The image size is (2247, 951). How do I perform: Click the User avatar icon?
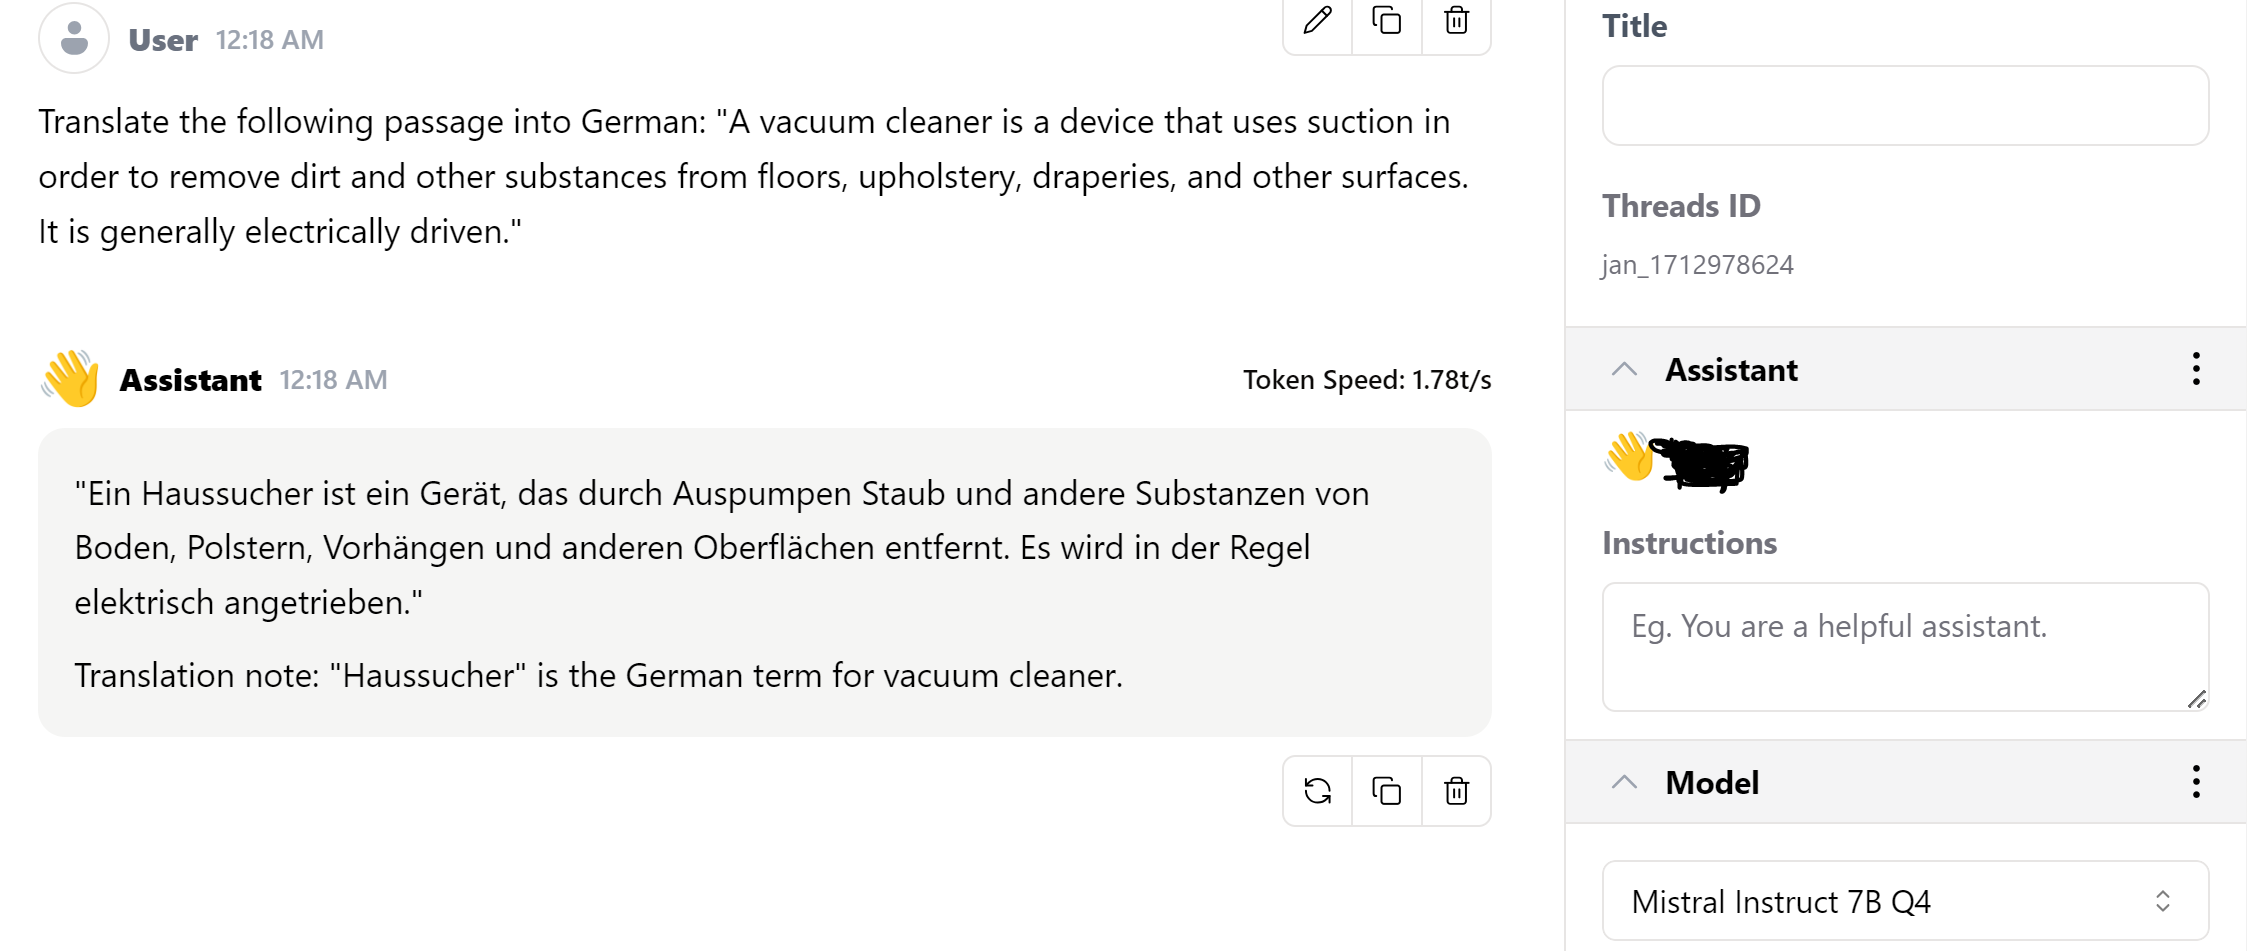[x=74, y=39]
